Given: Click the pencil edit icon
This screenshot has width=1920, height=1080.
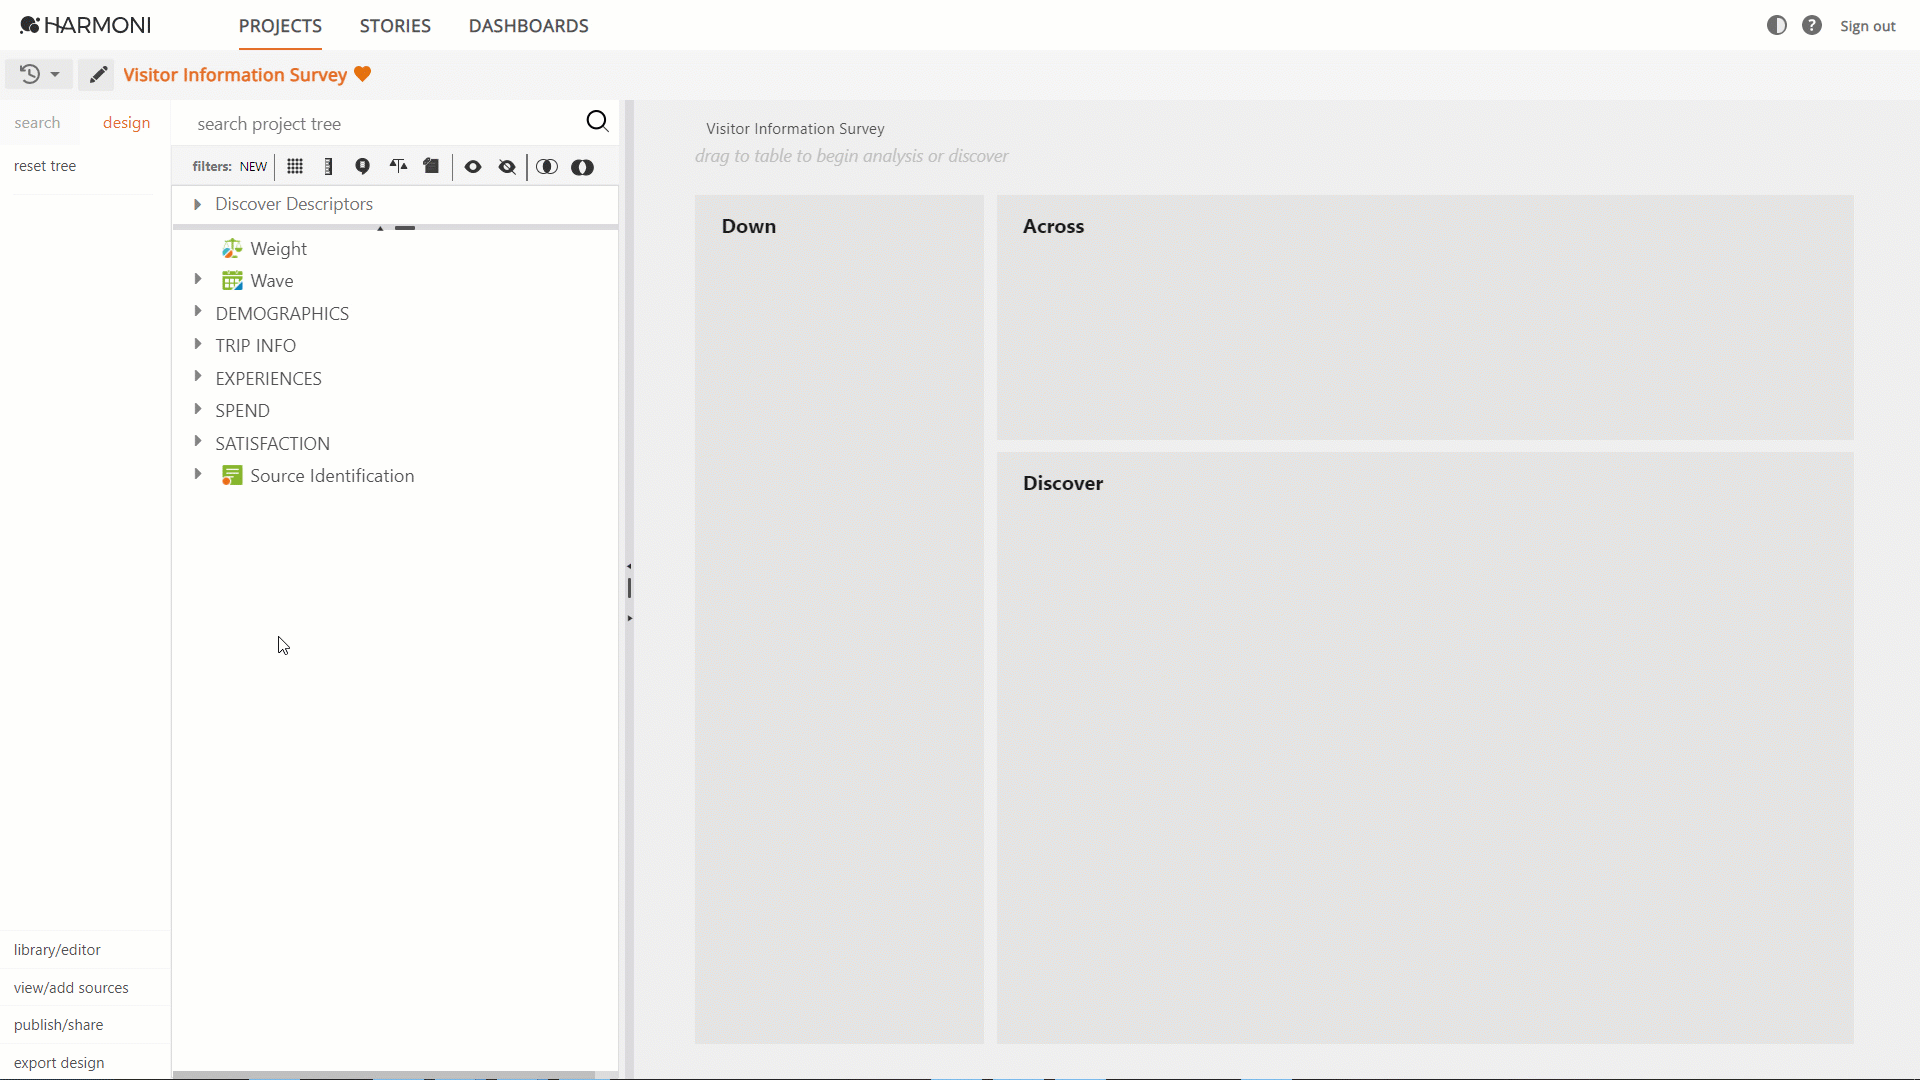Looking at the screenshot, I should point(97,74).
